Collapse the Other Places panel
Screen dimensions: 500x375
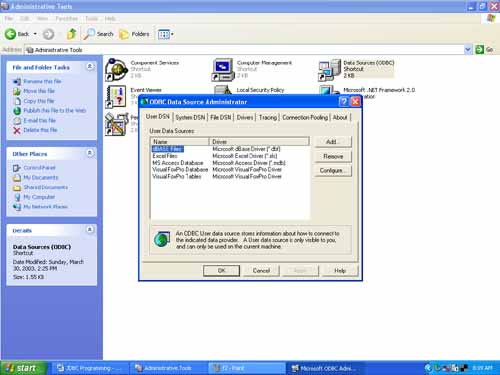tap(90, 153)
